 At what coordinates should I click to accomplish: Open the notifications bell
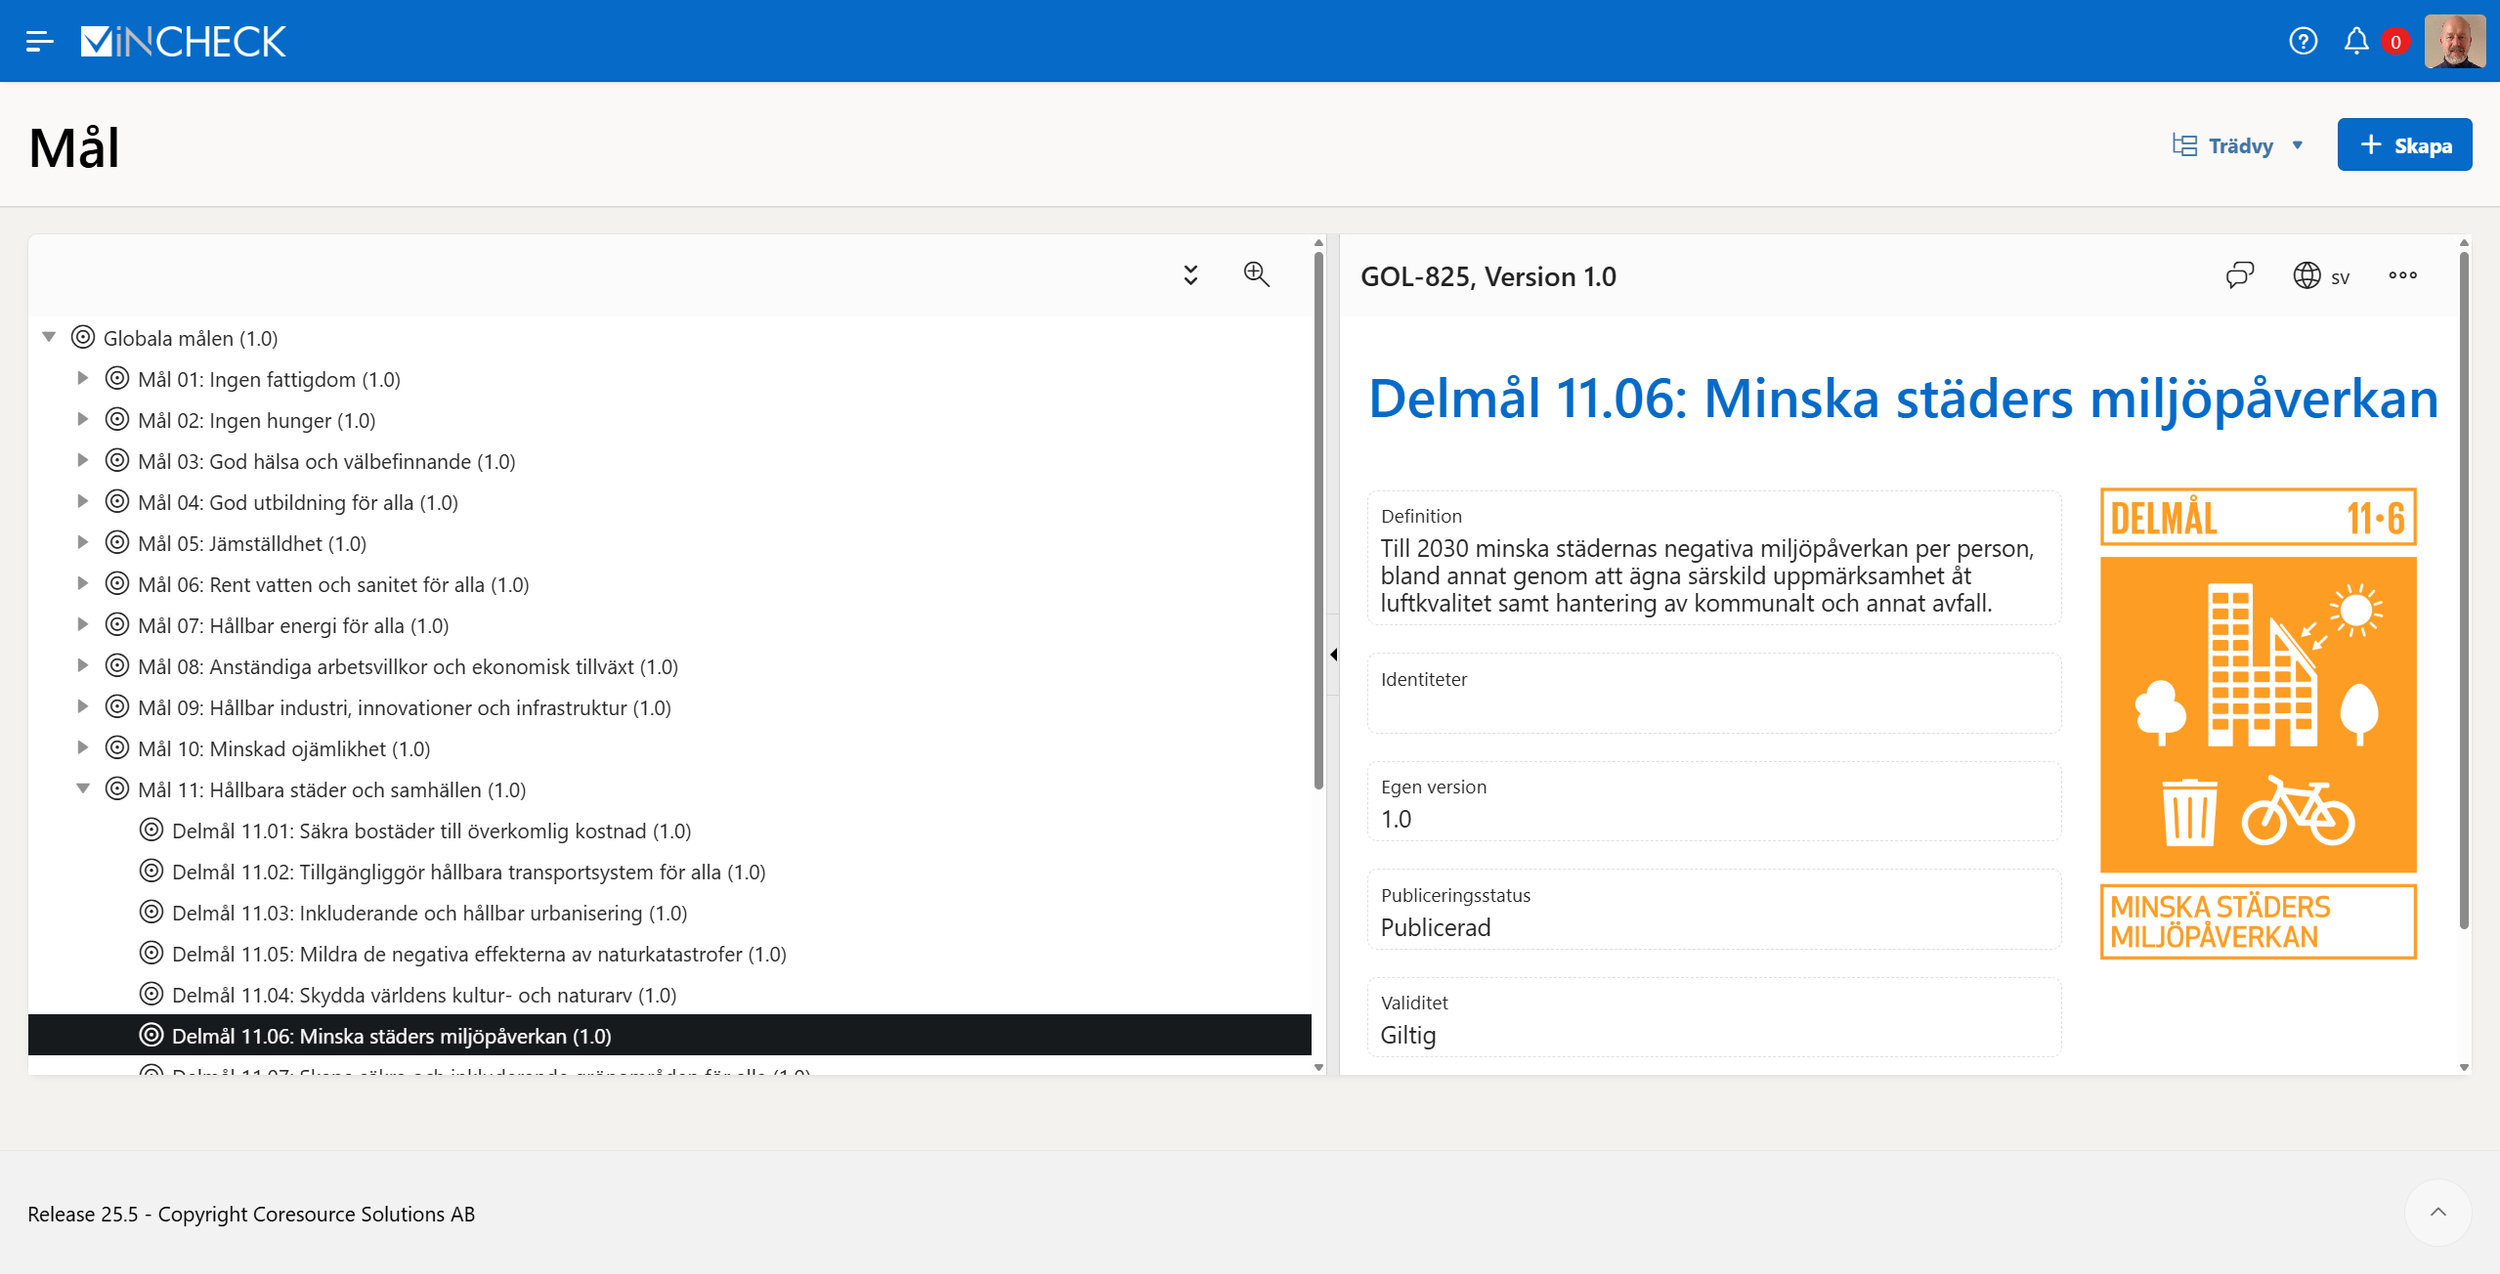(x=2356, y=41)
